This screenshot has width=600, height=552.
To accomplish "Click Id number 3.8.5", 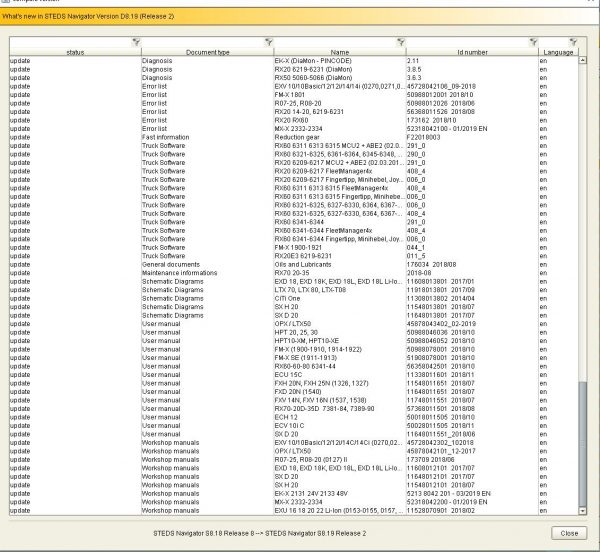I will [414, 69].
